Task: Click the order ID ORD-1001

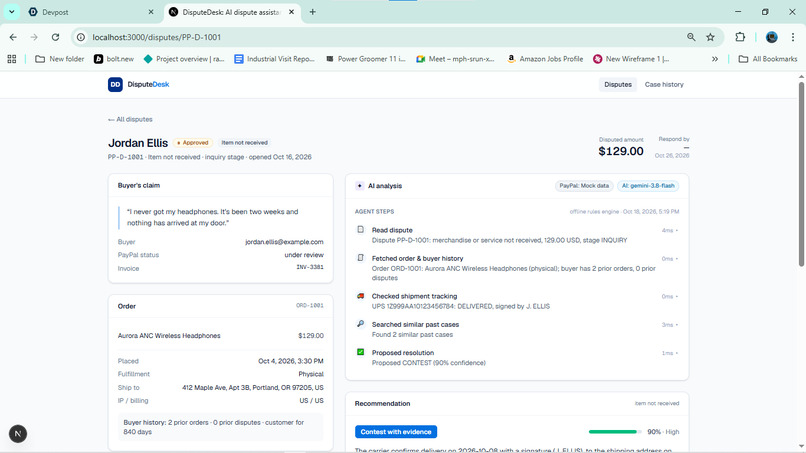Action: coord(310,305)
